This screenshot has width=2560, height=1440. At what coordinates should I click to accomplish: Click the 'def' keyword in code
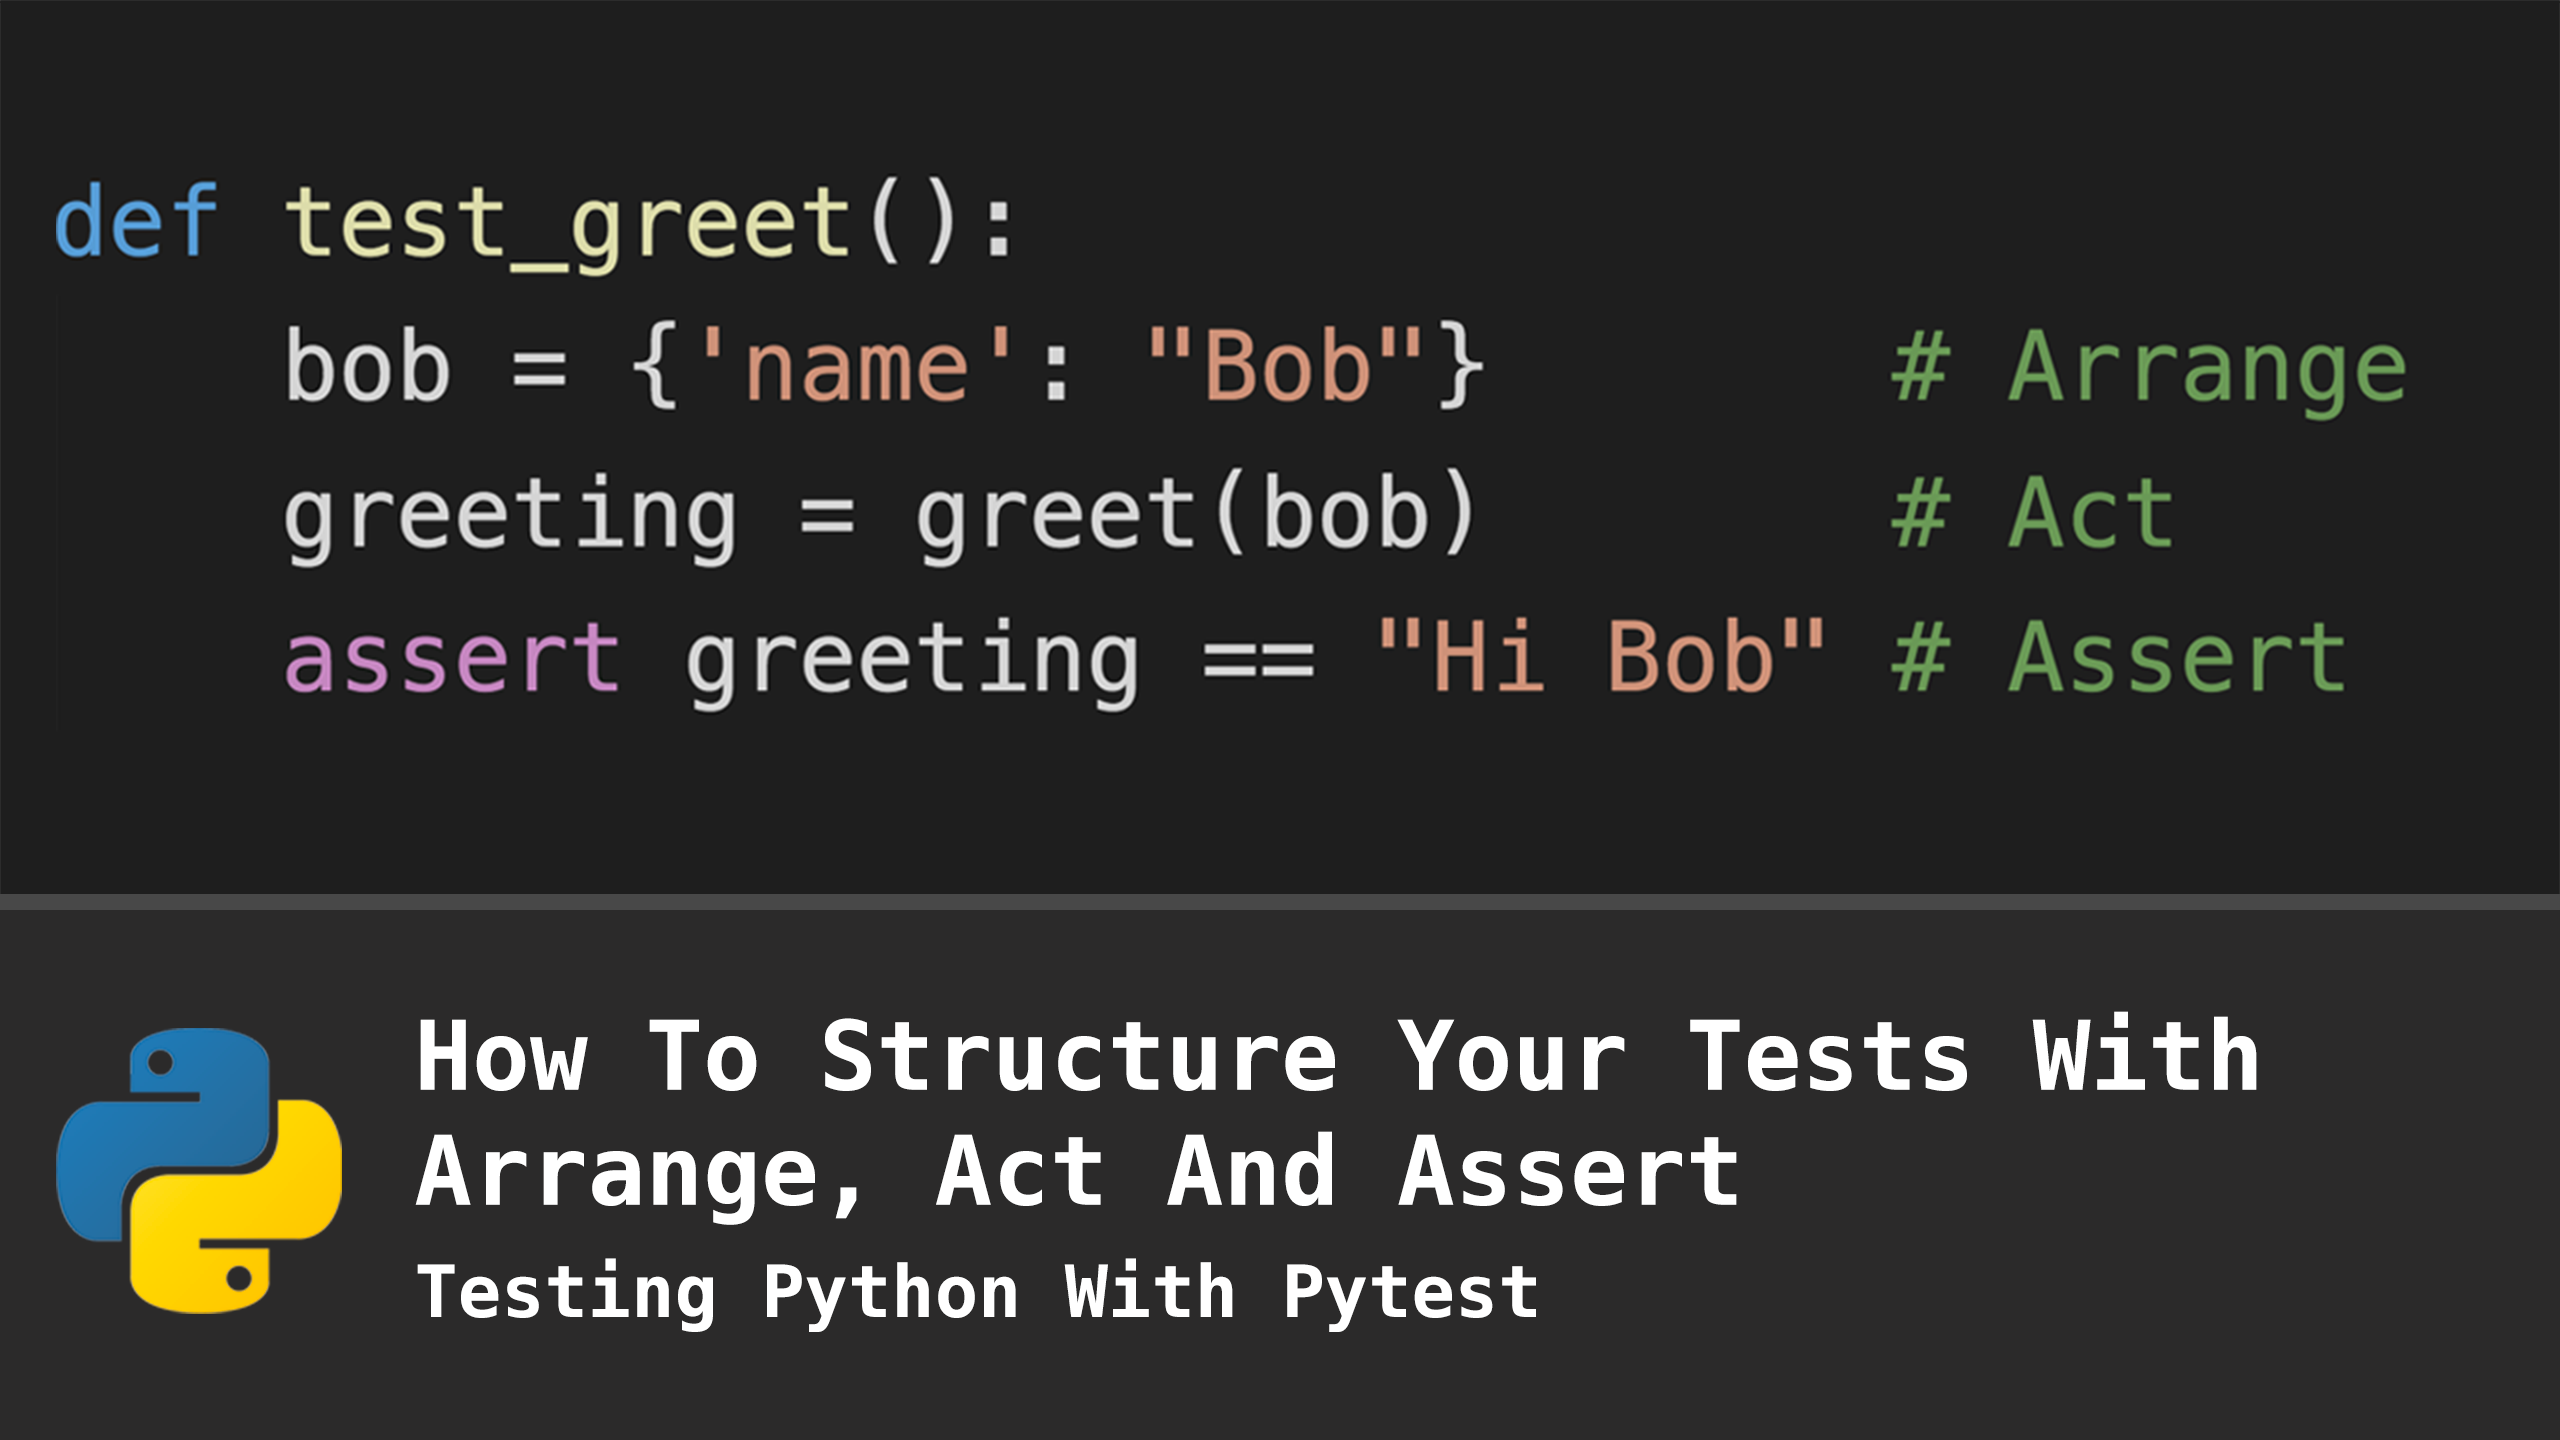[136, 222]
